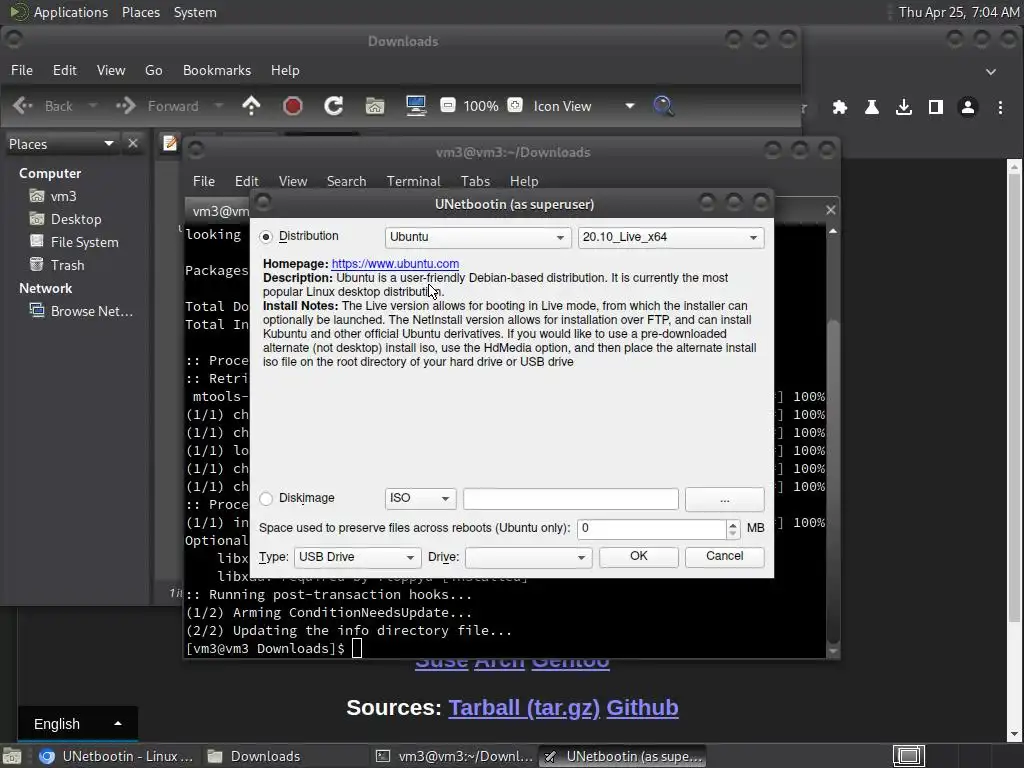Select the Diskimage radio button
Image resolution: width=1024 pixels, height=768 pixels.
266,498
